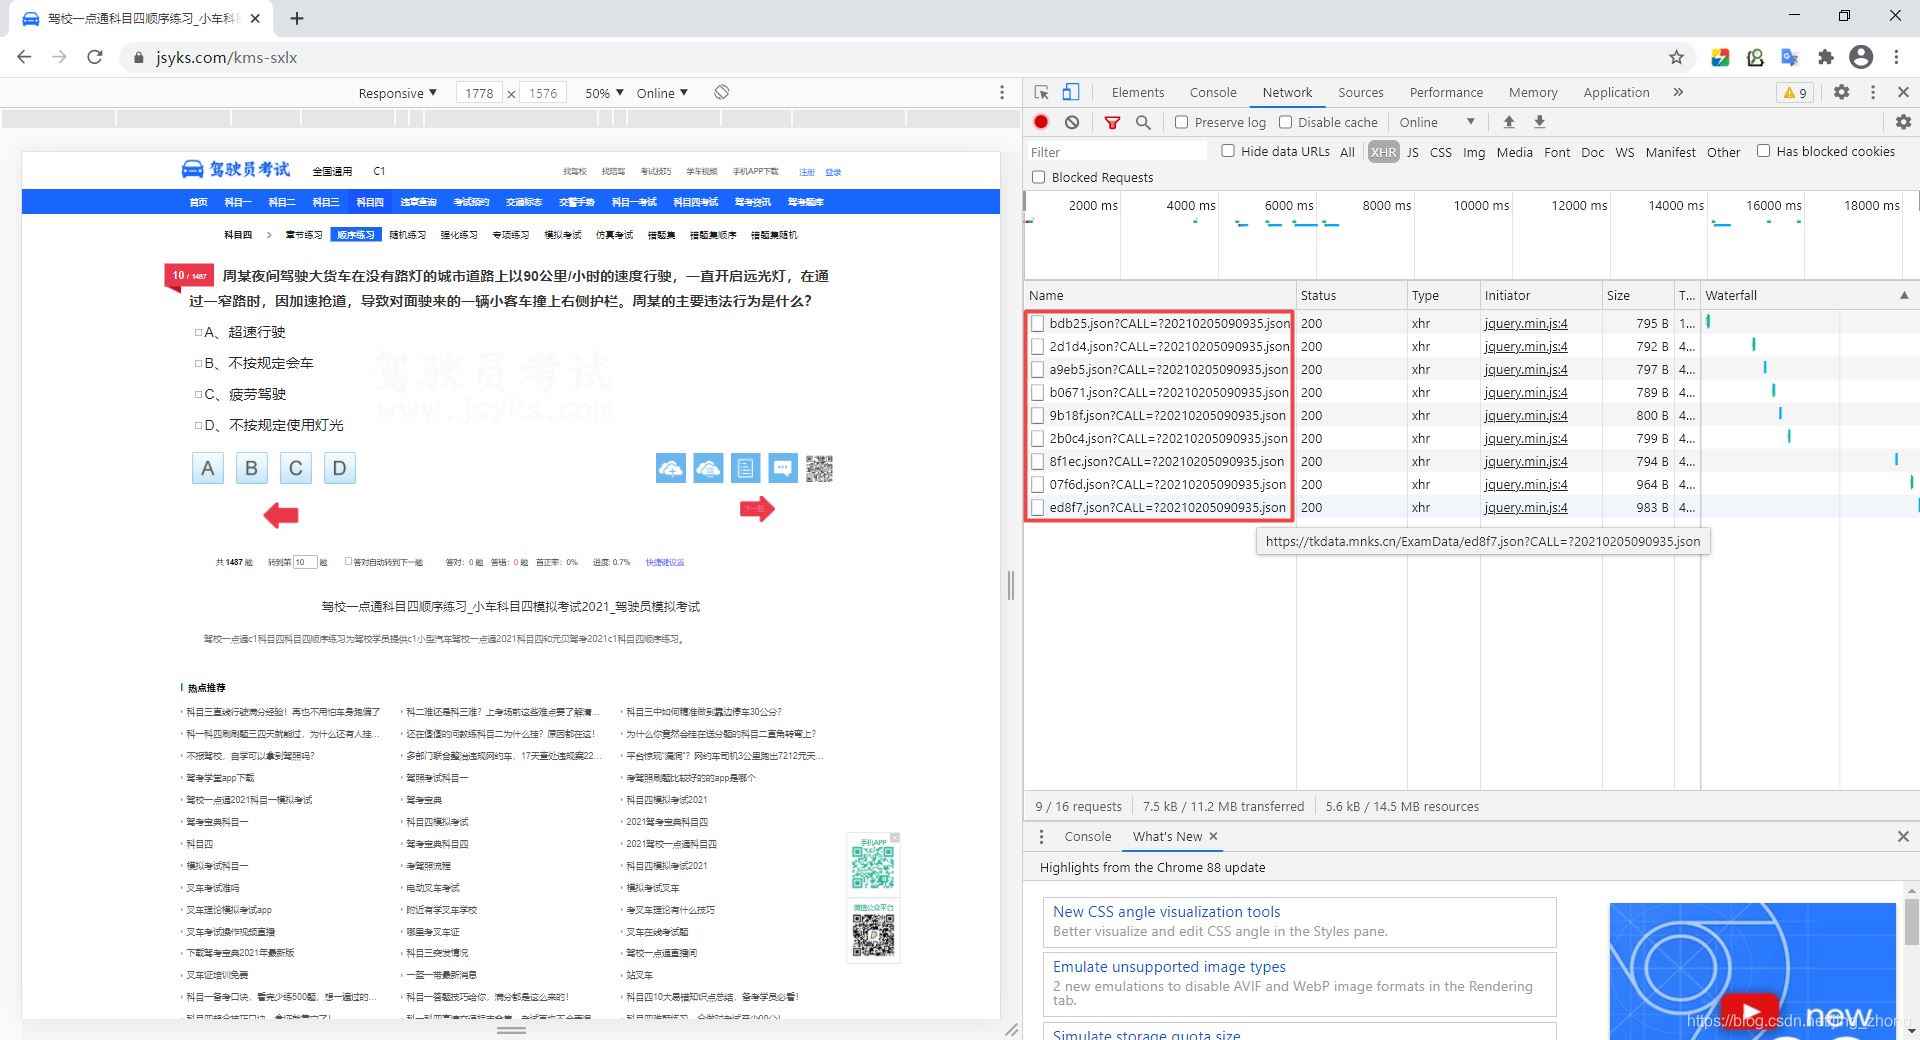Click the import HAR file upload arrow
The height and width of the screenshot is (1040, 1920).
coord(1509,122)
